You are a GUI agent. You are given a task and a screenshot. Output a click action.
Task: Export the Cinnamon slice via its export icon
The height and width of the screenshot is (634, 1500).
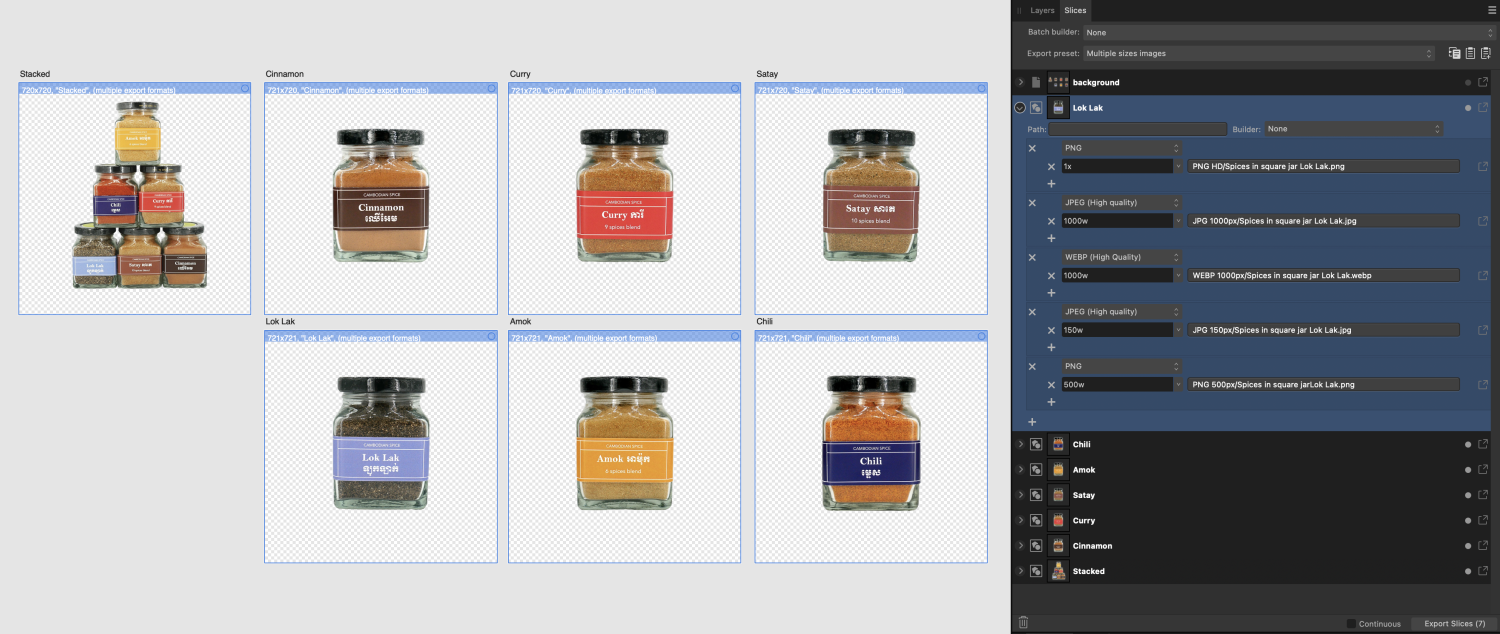click(1483, 546)
